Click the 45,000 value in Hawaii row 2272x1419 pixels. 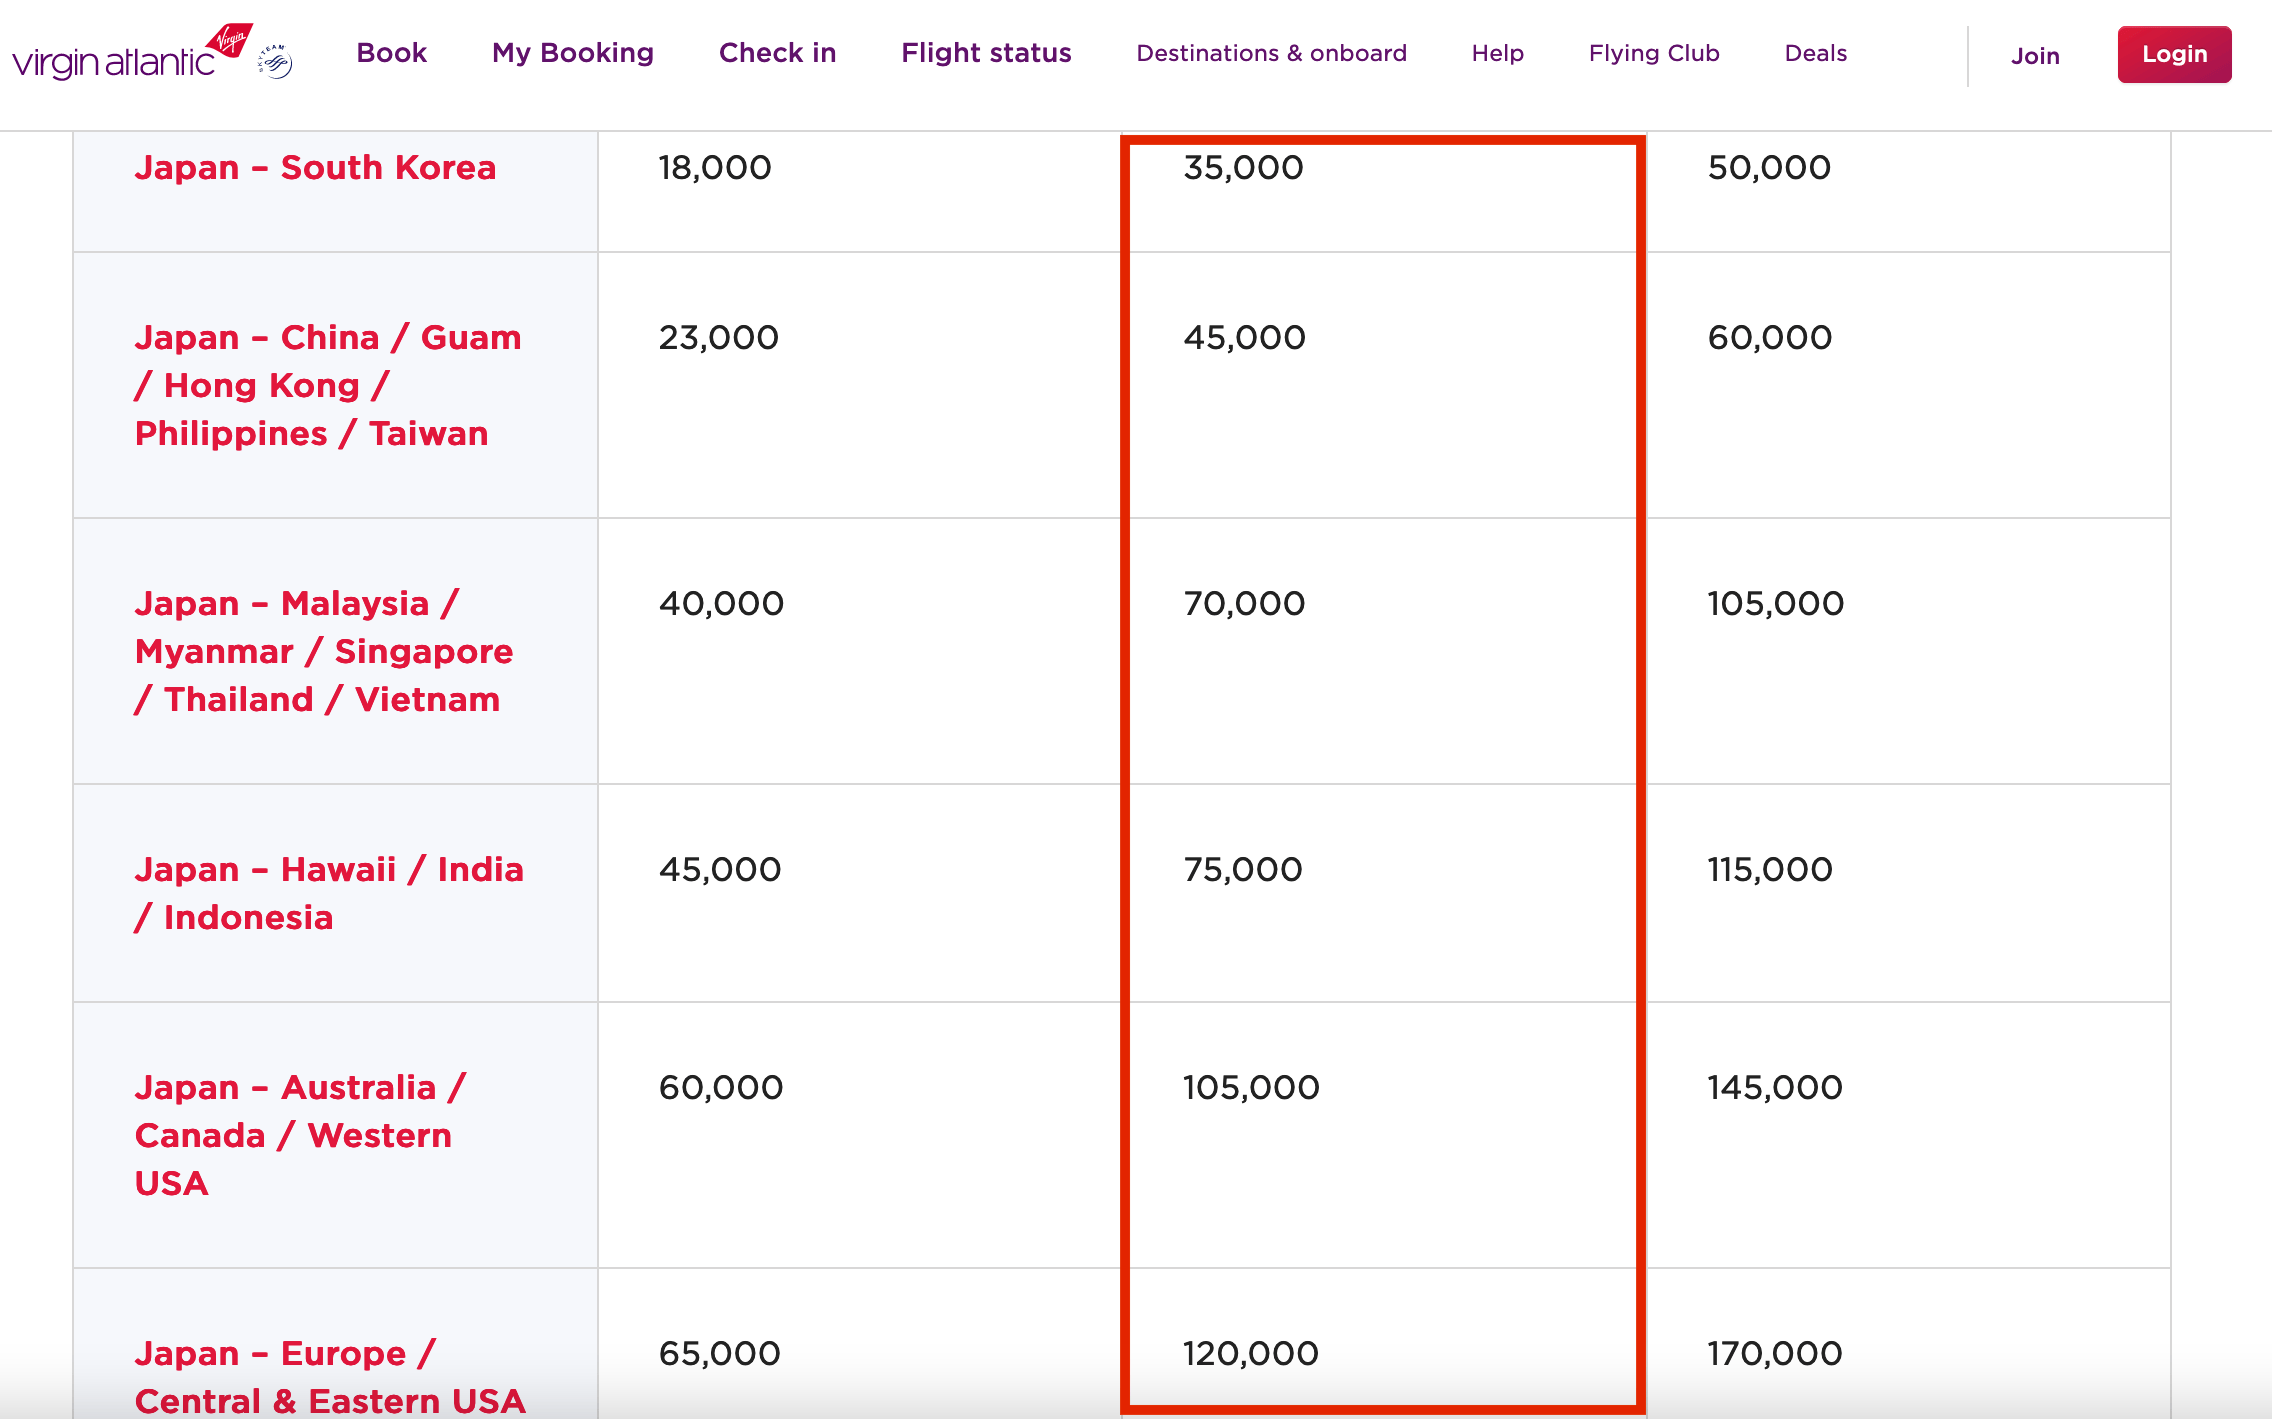tap(719, 869)
